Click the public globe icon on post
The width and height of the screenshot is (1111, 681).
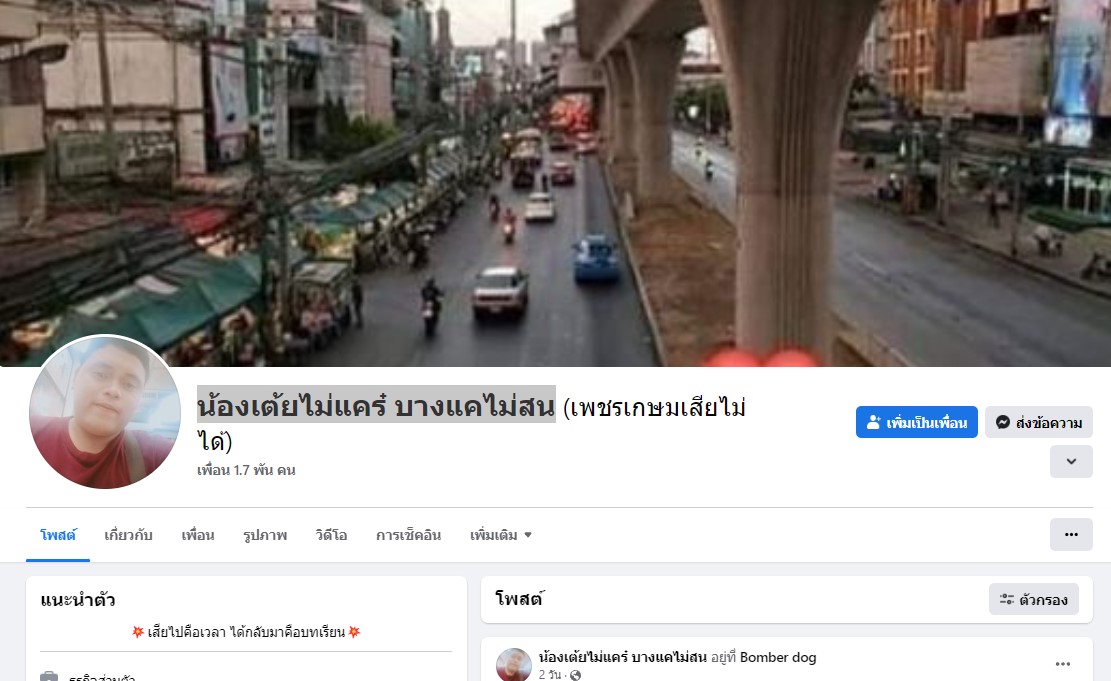575,675
